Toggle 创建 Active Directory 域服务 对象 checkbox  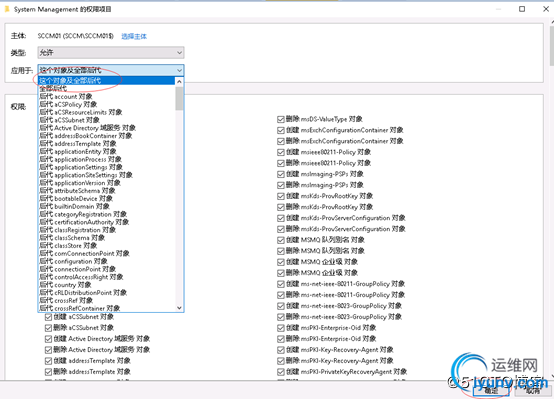48,339
